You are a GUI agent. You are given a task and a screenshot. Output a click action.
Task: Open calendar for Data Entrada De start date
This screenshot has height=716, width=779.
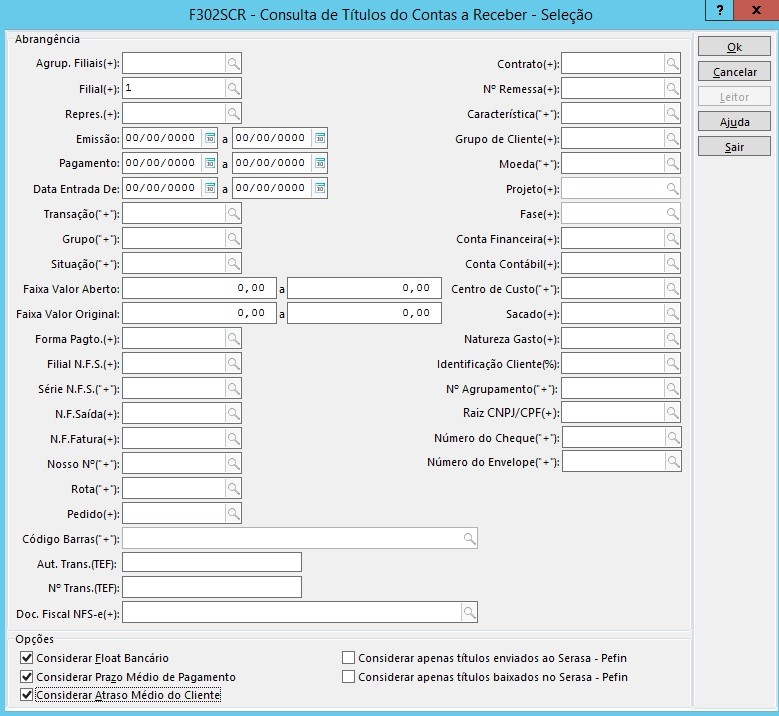point(210,188)
